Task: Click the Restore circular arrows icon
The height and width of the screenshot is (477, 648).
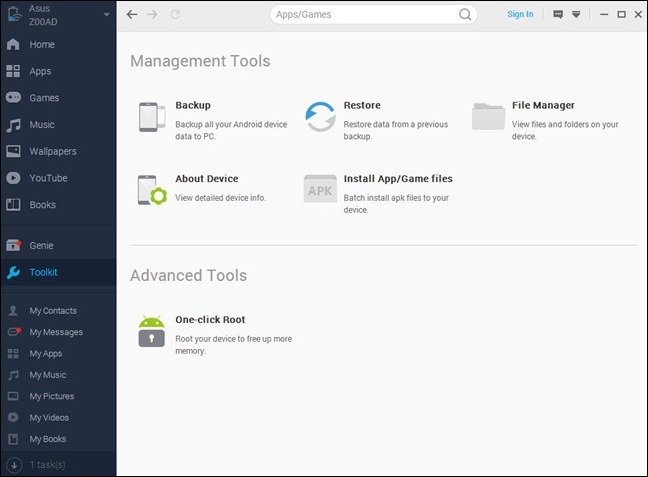Action: [320, 117]
